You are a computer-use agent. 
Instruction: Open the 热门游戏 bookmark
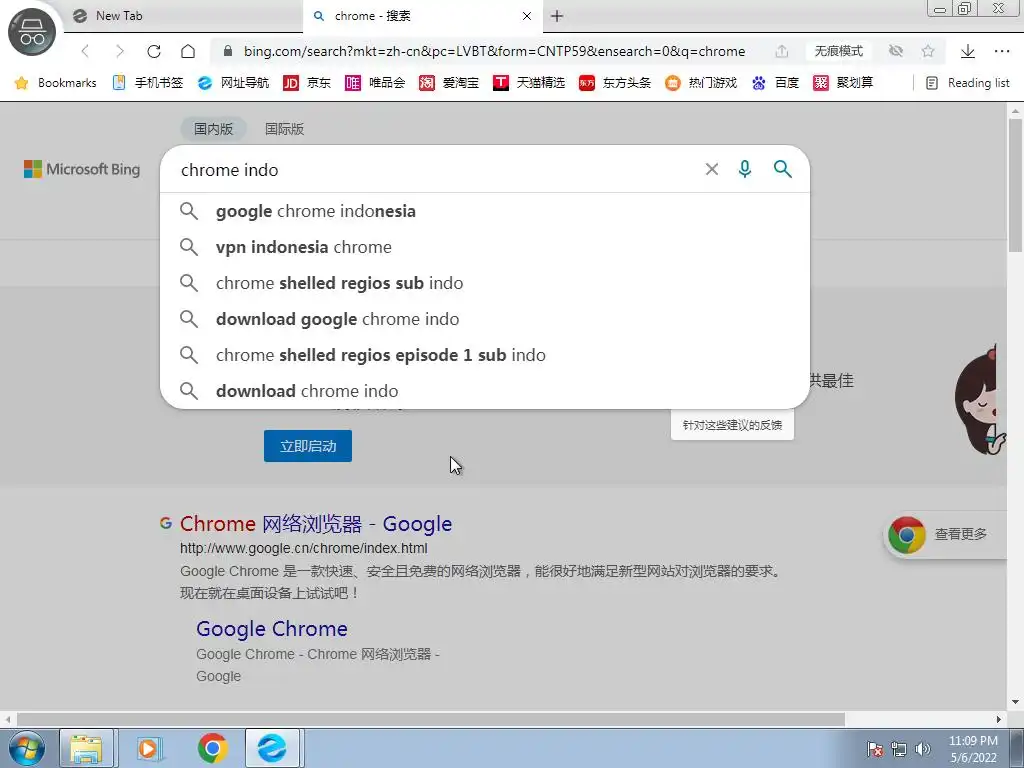point(701,83)
